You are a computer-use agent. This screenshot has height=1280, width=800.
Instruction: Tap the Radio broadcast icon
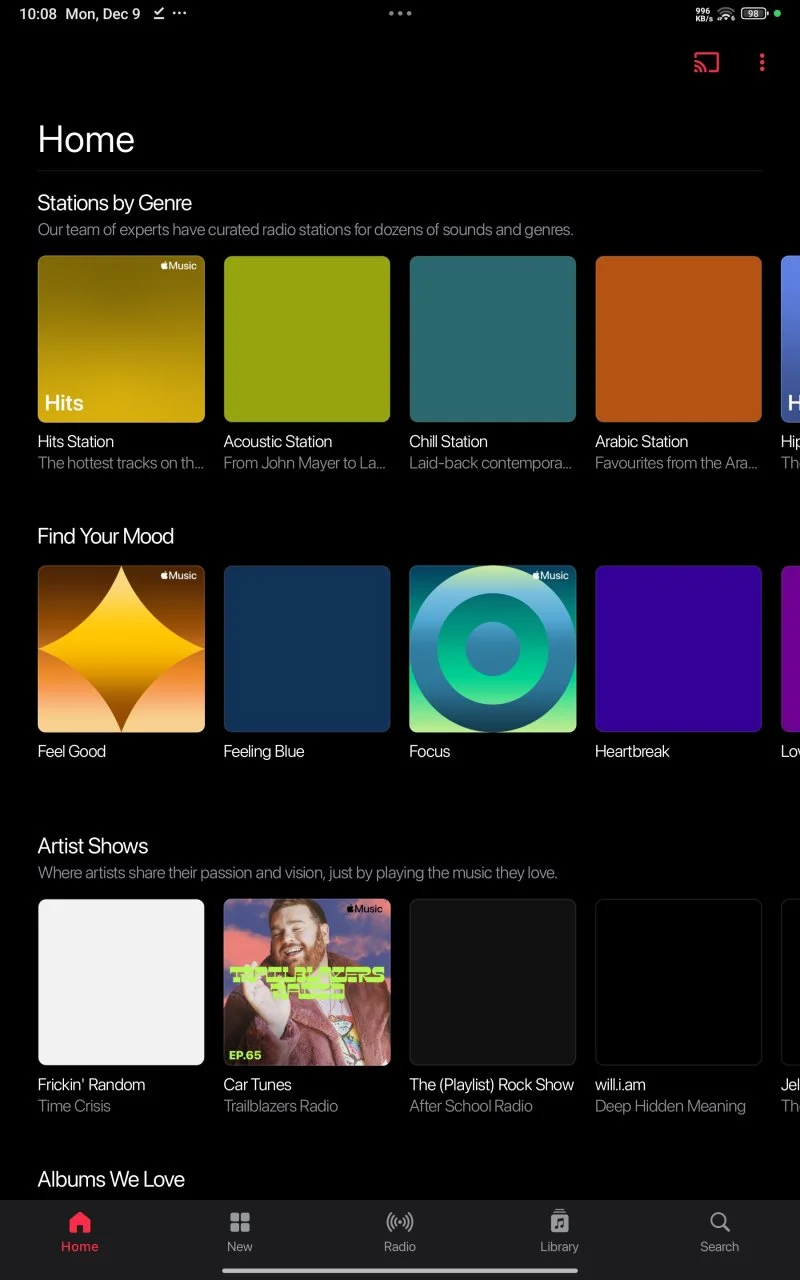pyautogui.click(x=400, y=1222)
